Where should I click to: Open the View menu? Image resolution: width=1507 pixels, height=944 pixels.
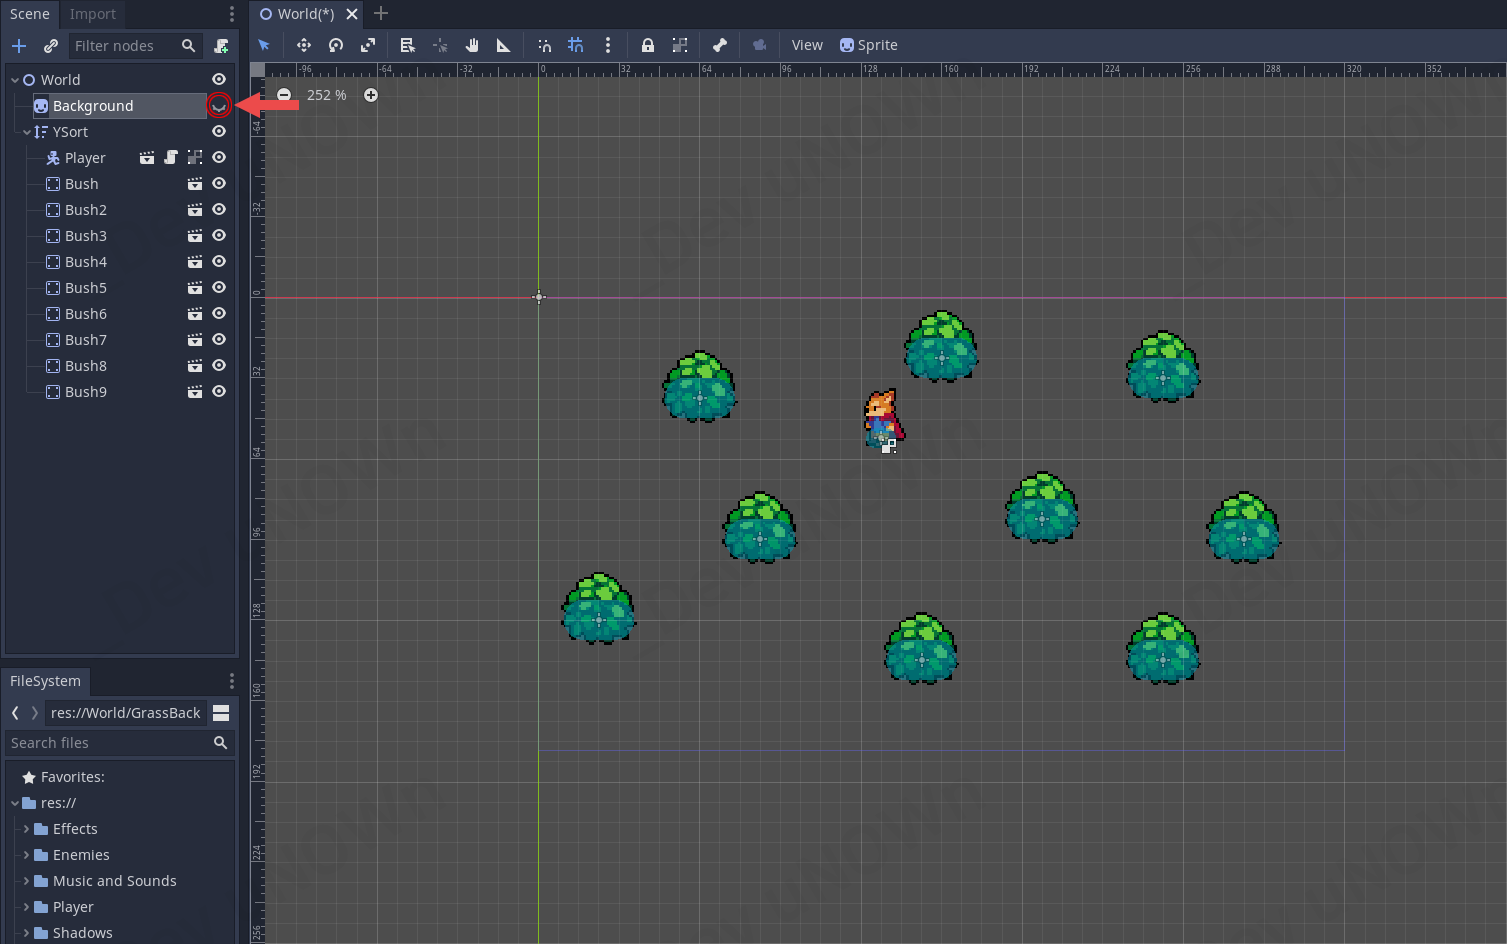807,45
